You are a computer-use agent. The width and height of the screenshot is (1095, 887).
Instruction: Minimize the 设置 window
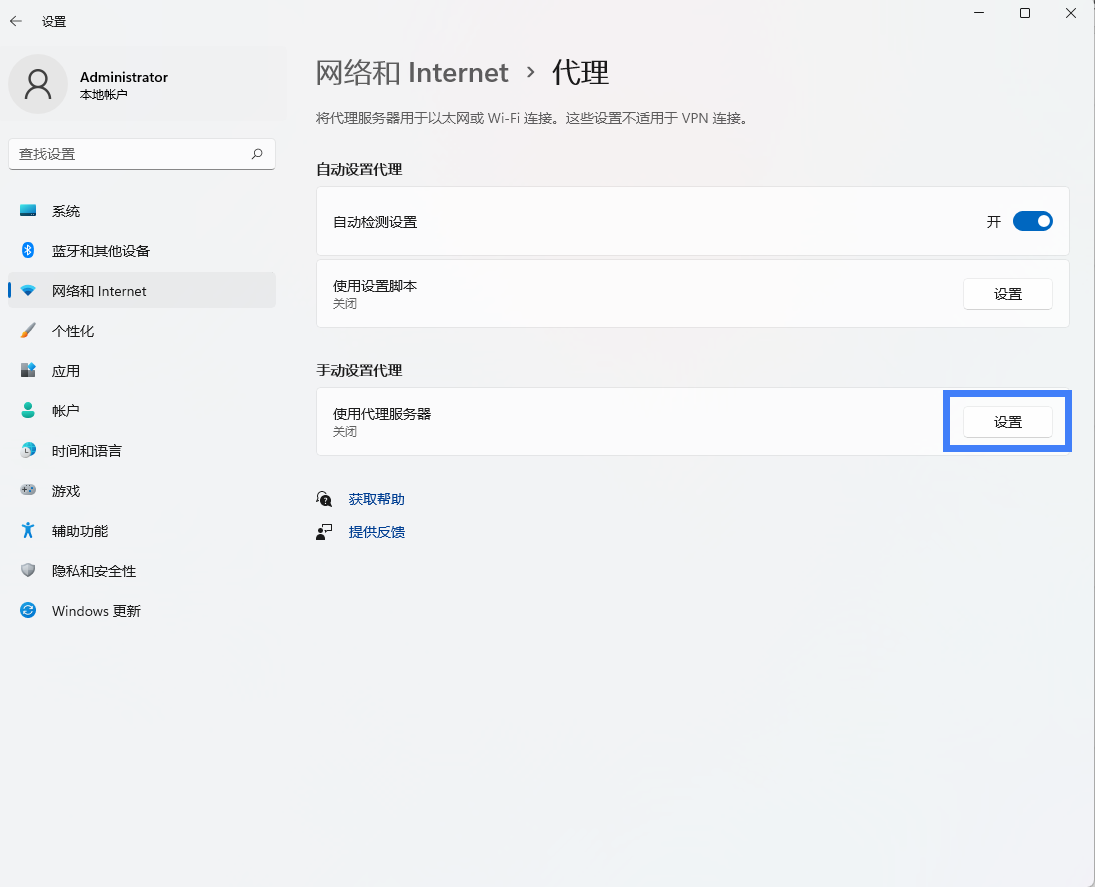click(x=979, y=13)
